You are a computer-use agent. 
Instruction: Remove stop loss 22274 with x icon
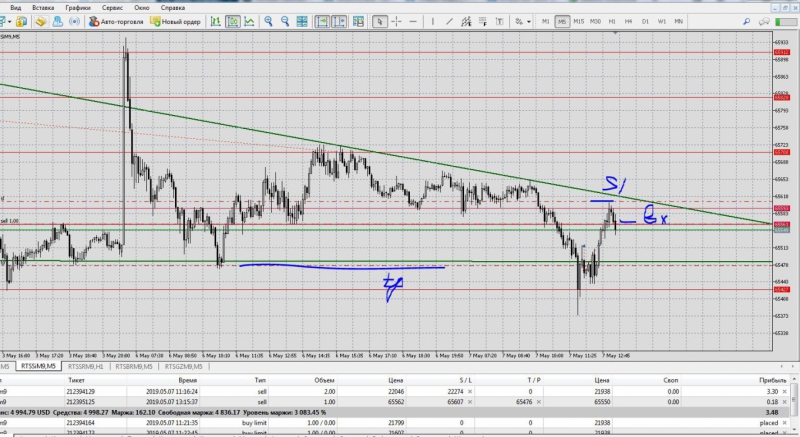click(470, 392)
